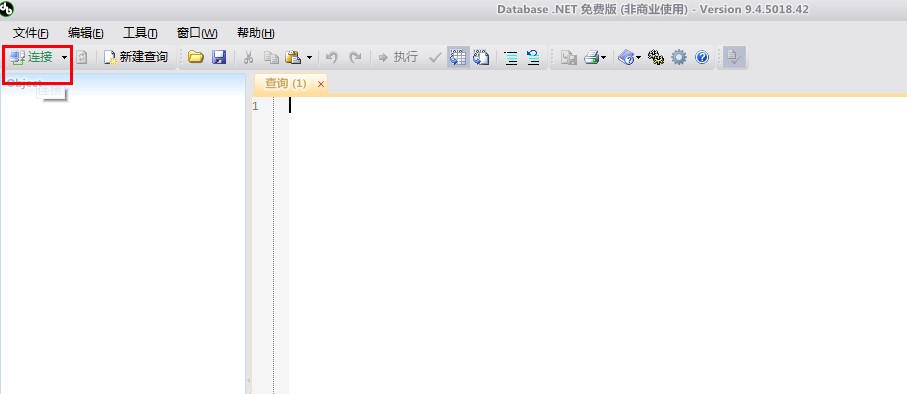Open the 连接 dropdown arrow

pyautogui.click(x=64, y=57)
